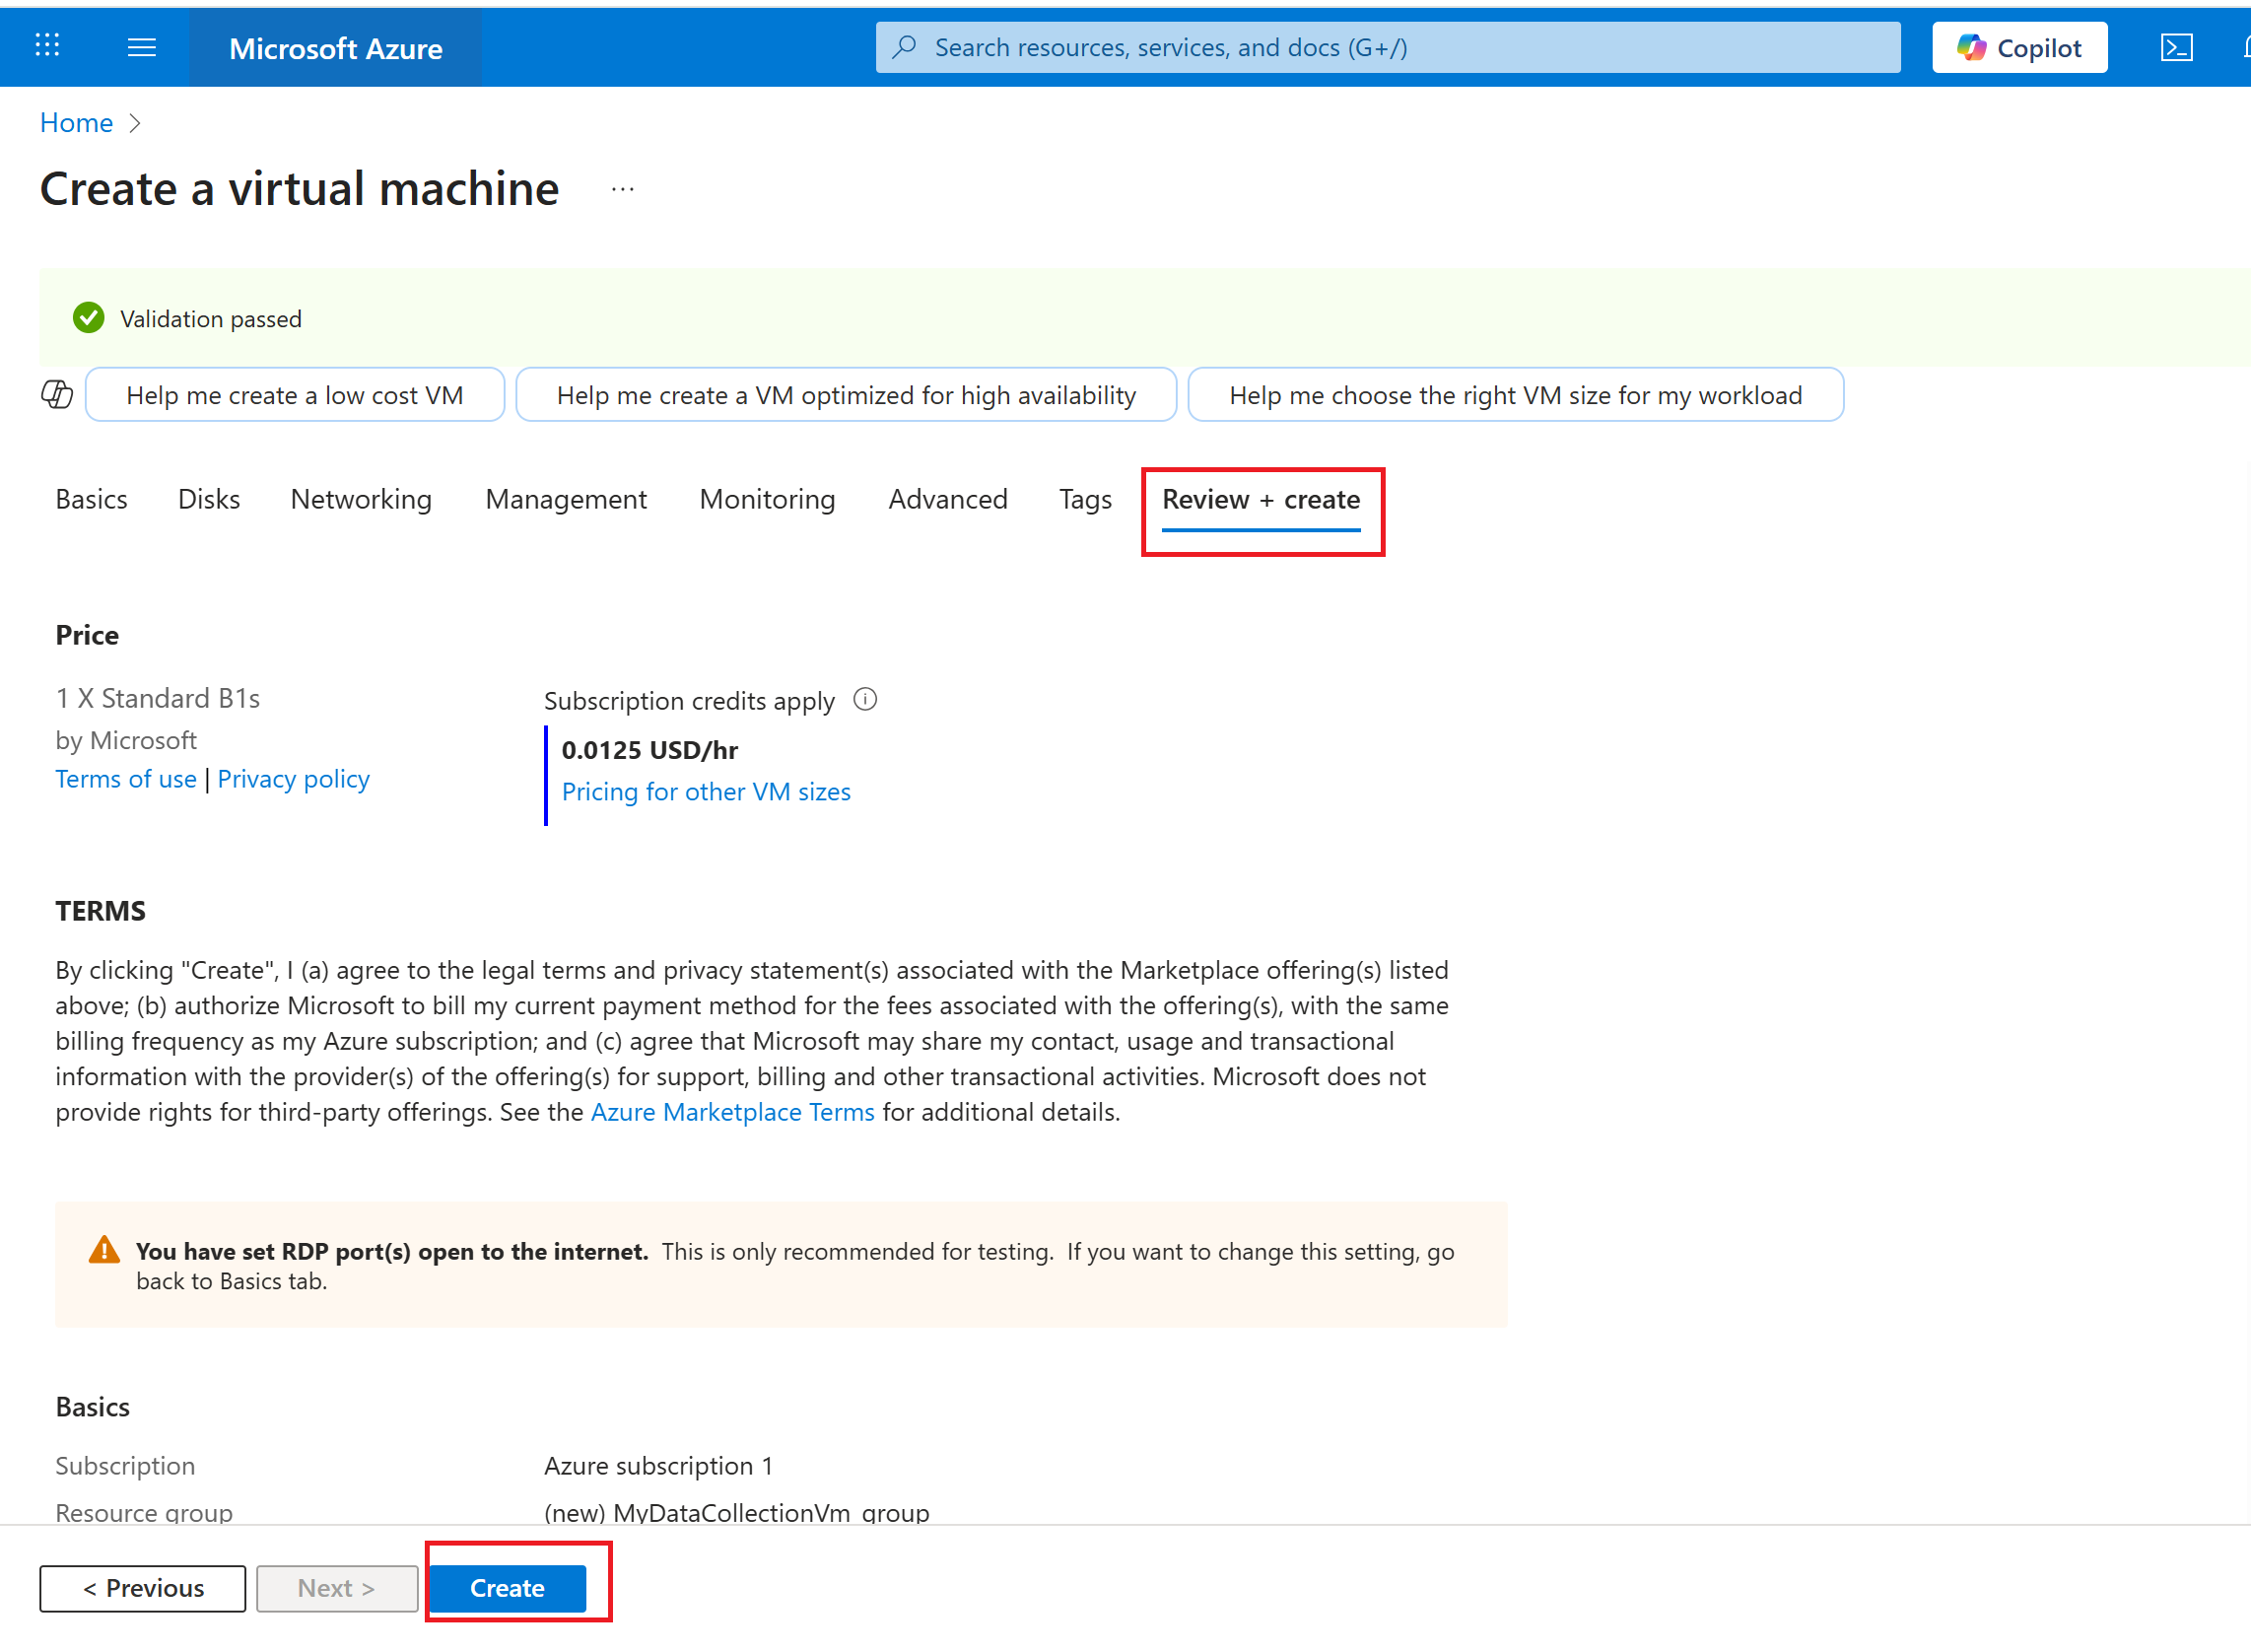The image size is (2251, 1652).
Task: Click Help me create a low cost VM
Action: click(294, 395)
